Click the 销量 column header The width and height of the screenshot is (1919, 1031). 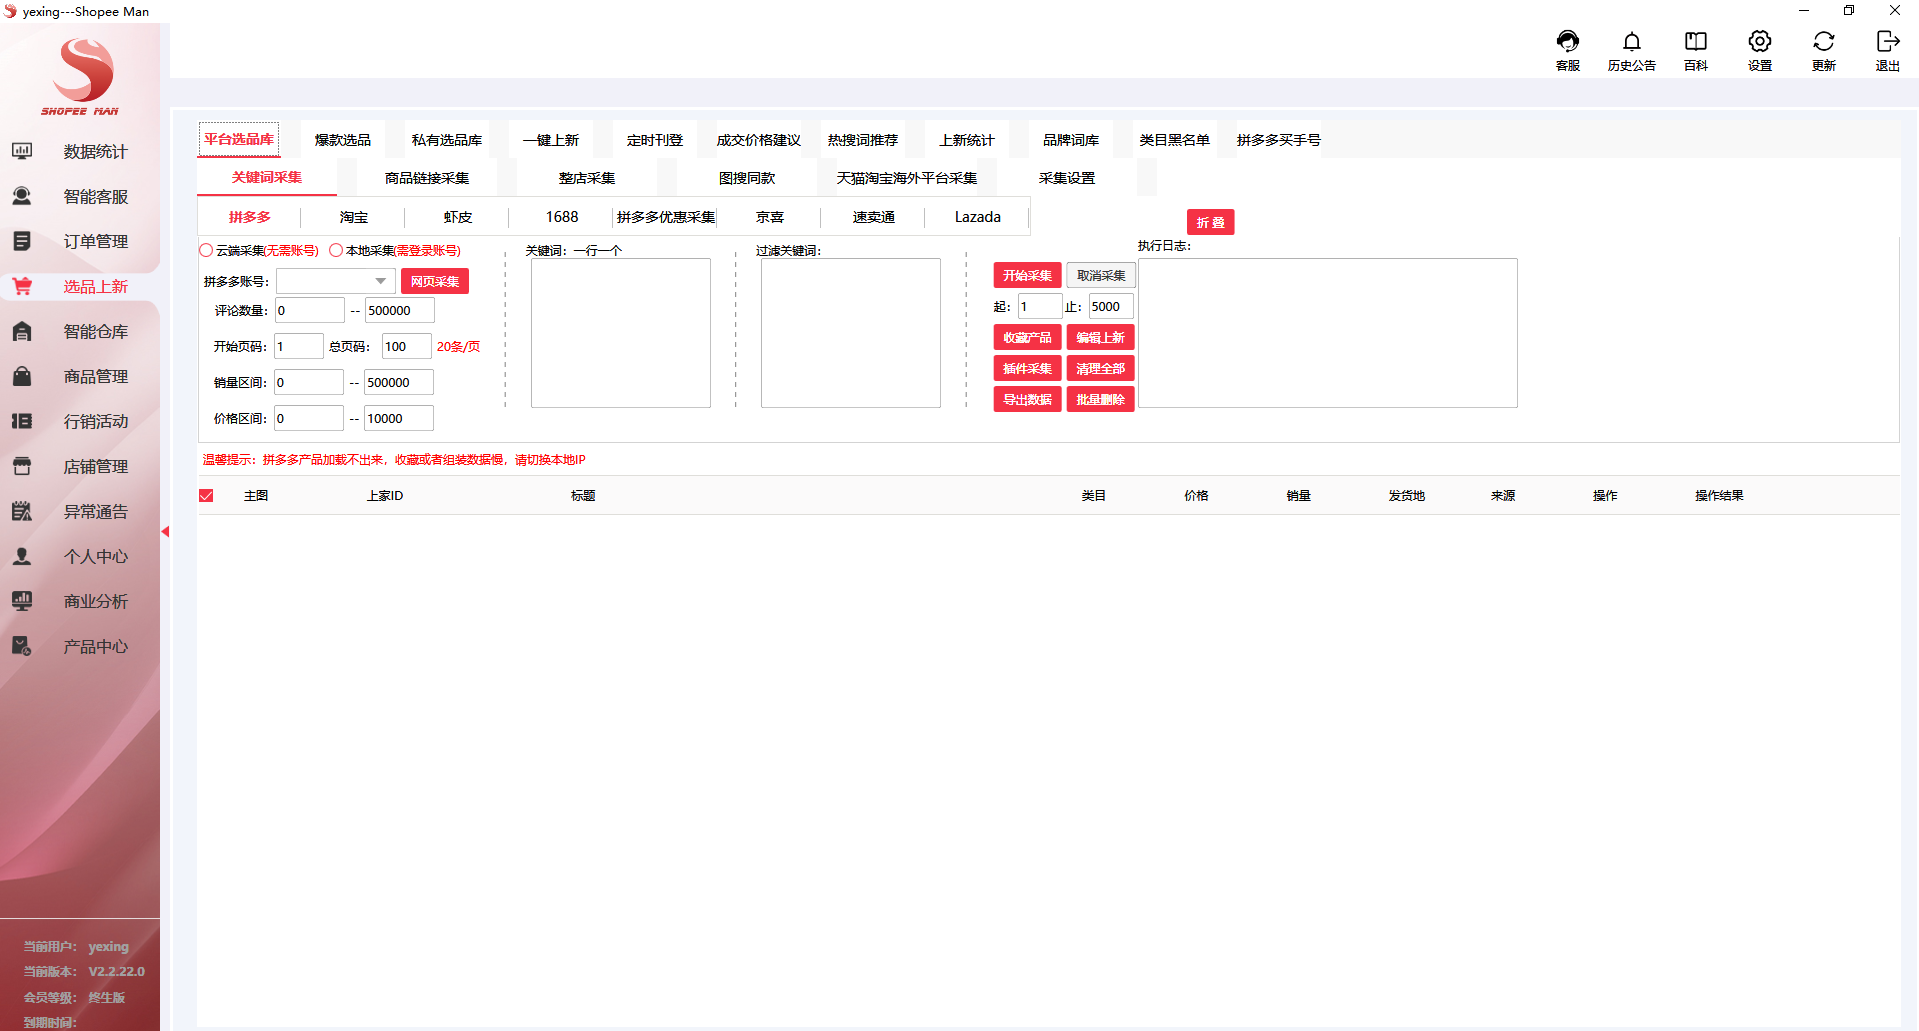(x=1299, y=495)
